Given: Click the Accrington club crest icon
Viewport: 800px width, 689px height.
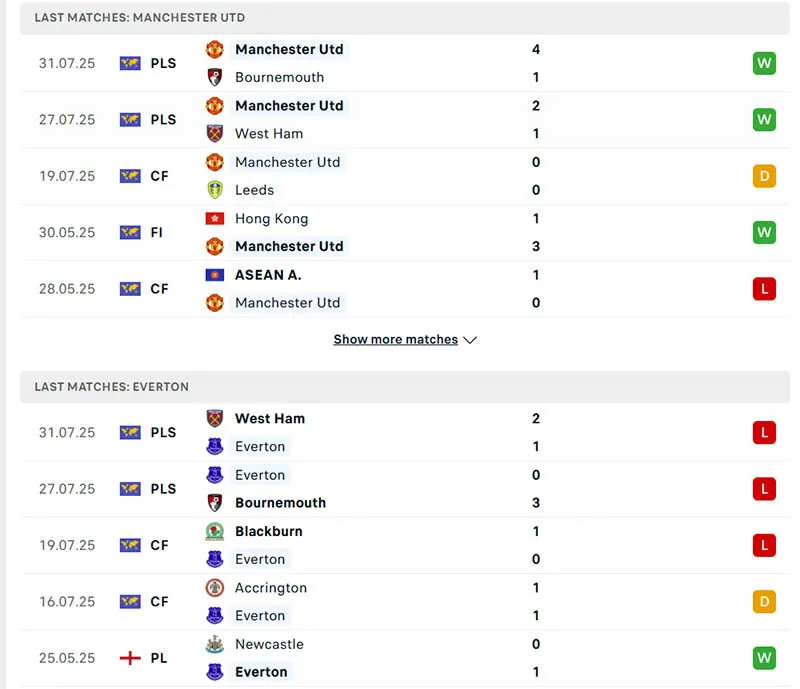Looking at the screenshot, I should point(214,588).
